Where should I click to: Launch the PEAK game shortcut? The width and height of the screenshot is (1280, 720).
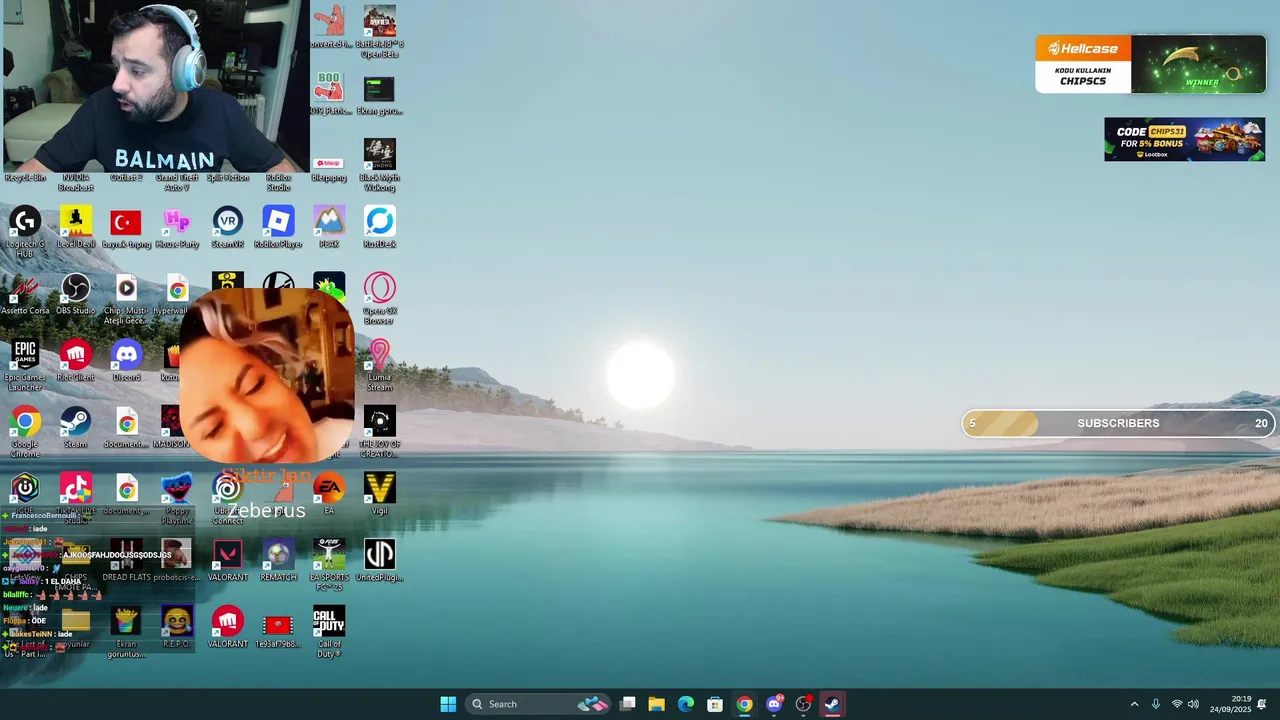coord(329,227)
